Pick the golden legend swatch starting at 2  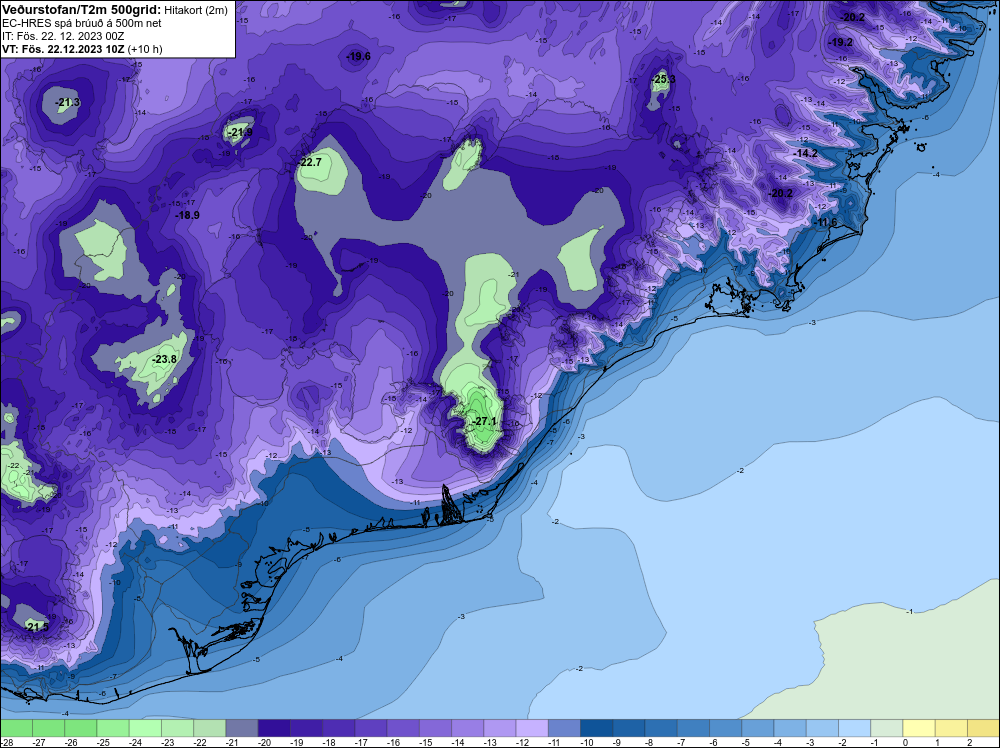tap(984, 728)
